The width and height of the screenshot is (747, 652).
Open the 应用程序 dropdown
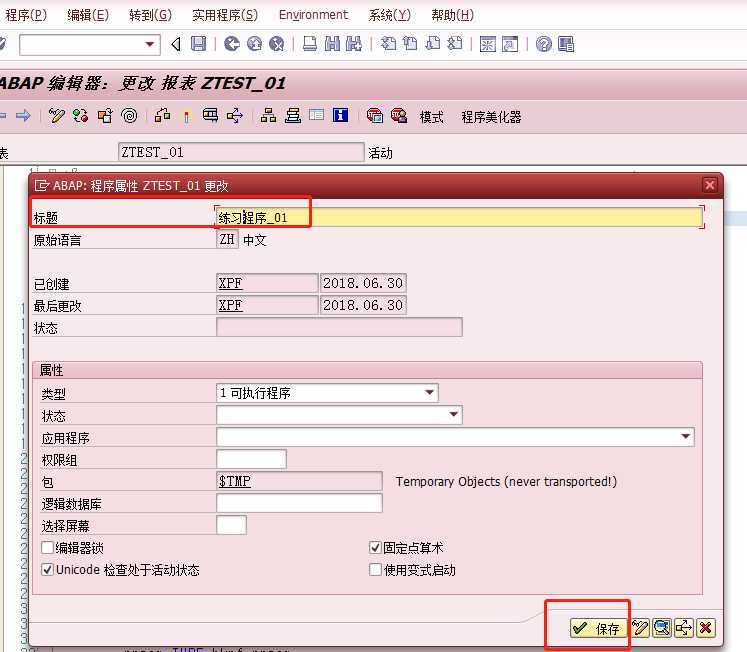455,437
